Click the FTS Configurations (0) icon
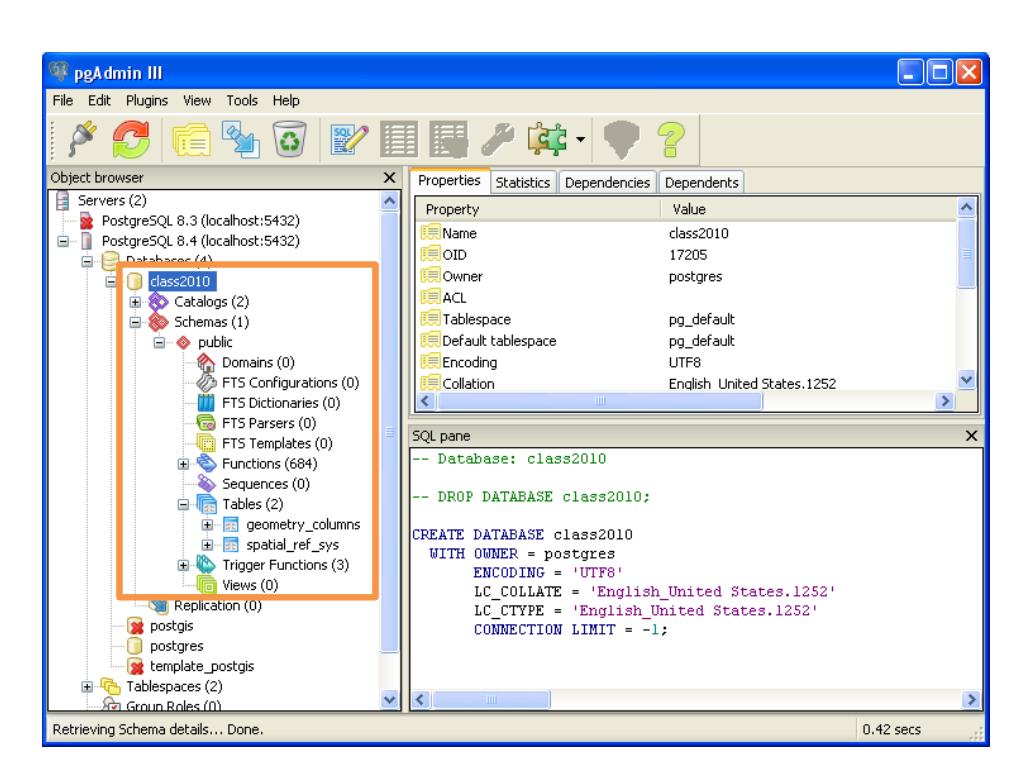This screenshot has height=768, width=1024. pyautogui.click(x=206, y=383)
